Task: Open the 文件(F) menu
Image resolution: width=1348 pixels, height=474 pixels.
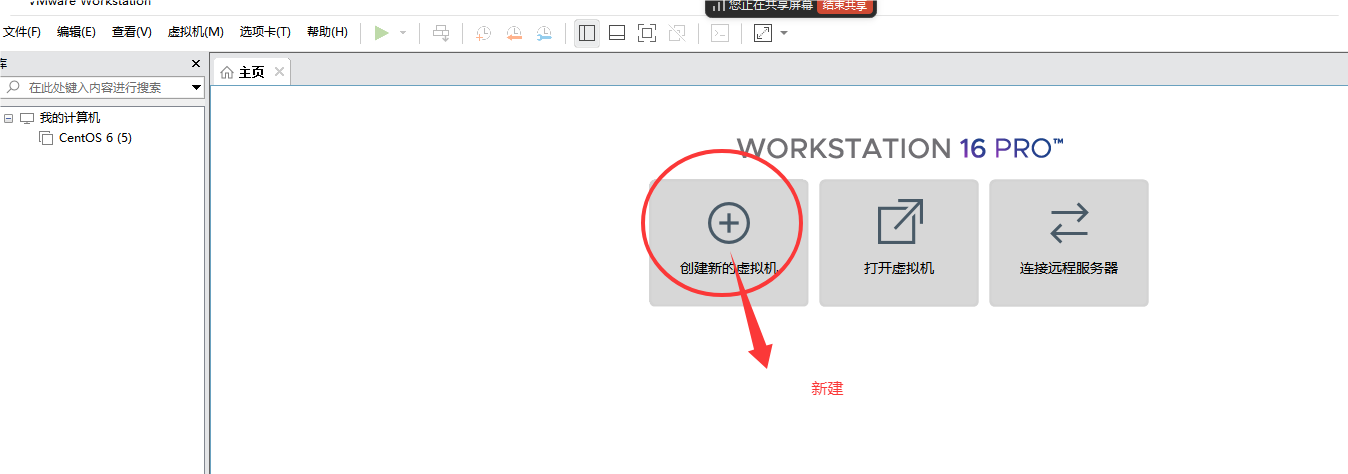Action: coord(21,32)
